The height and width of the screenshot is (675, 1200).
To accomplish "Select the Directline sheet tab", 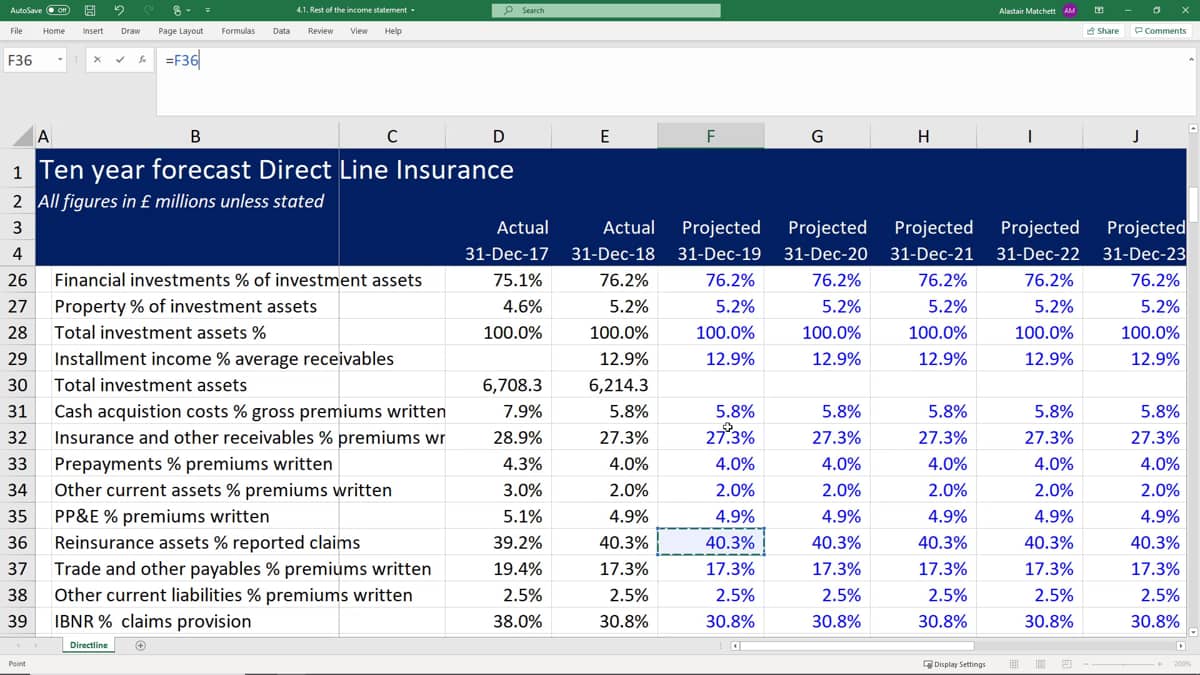I will click(x=89, y=645).
